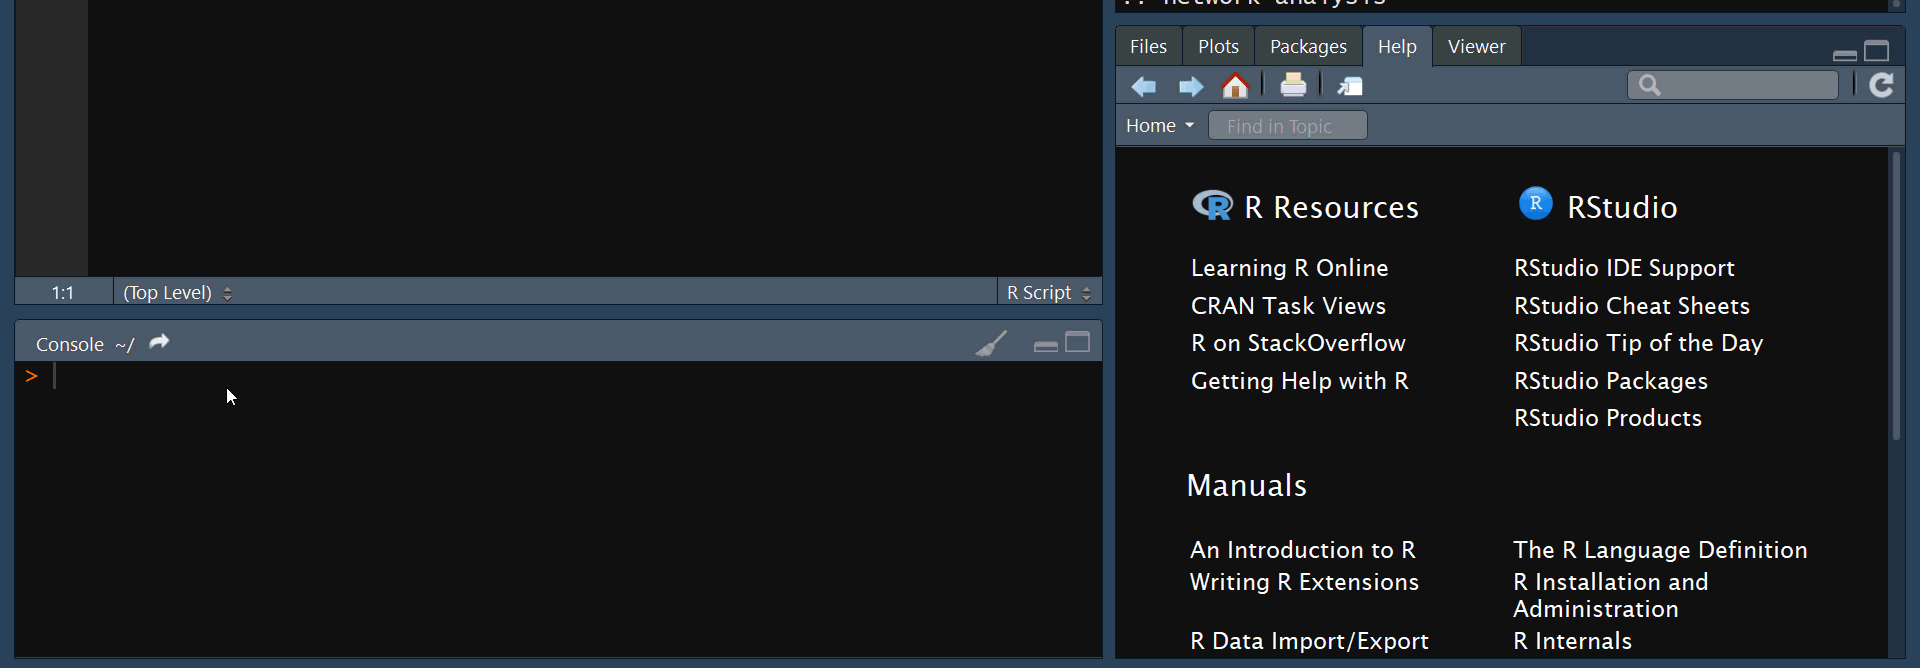Open CRAN Task Views link

coord(1288,306)
